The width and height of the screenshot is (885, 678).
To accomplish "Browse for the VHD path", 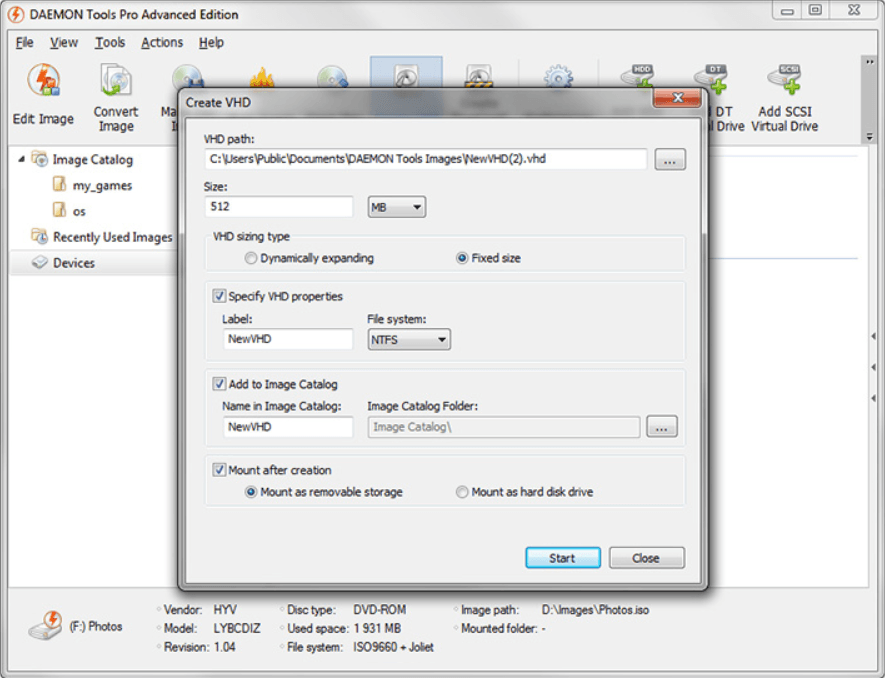I will click(670, 160).
